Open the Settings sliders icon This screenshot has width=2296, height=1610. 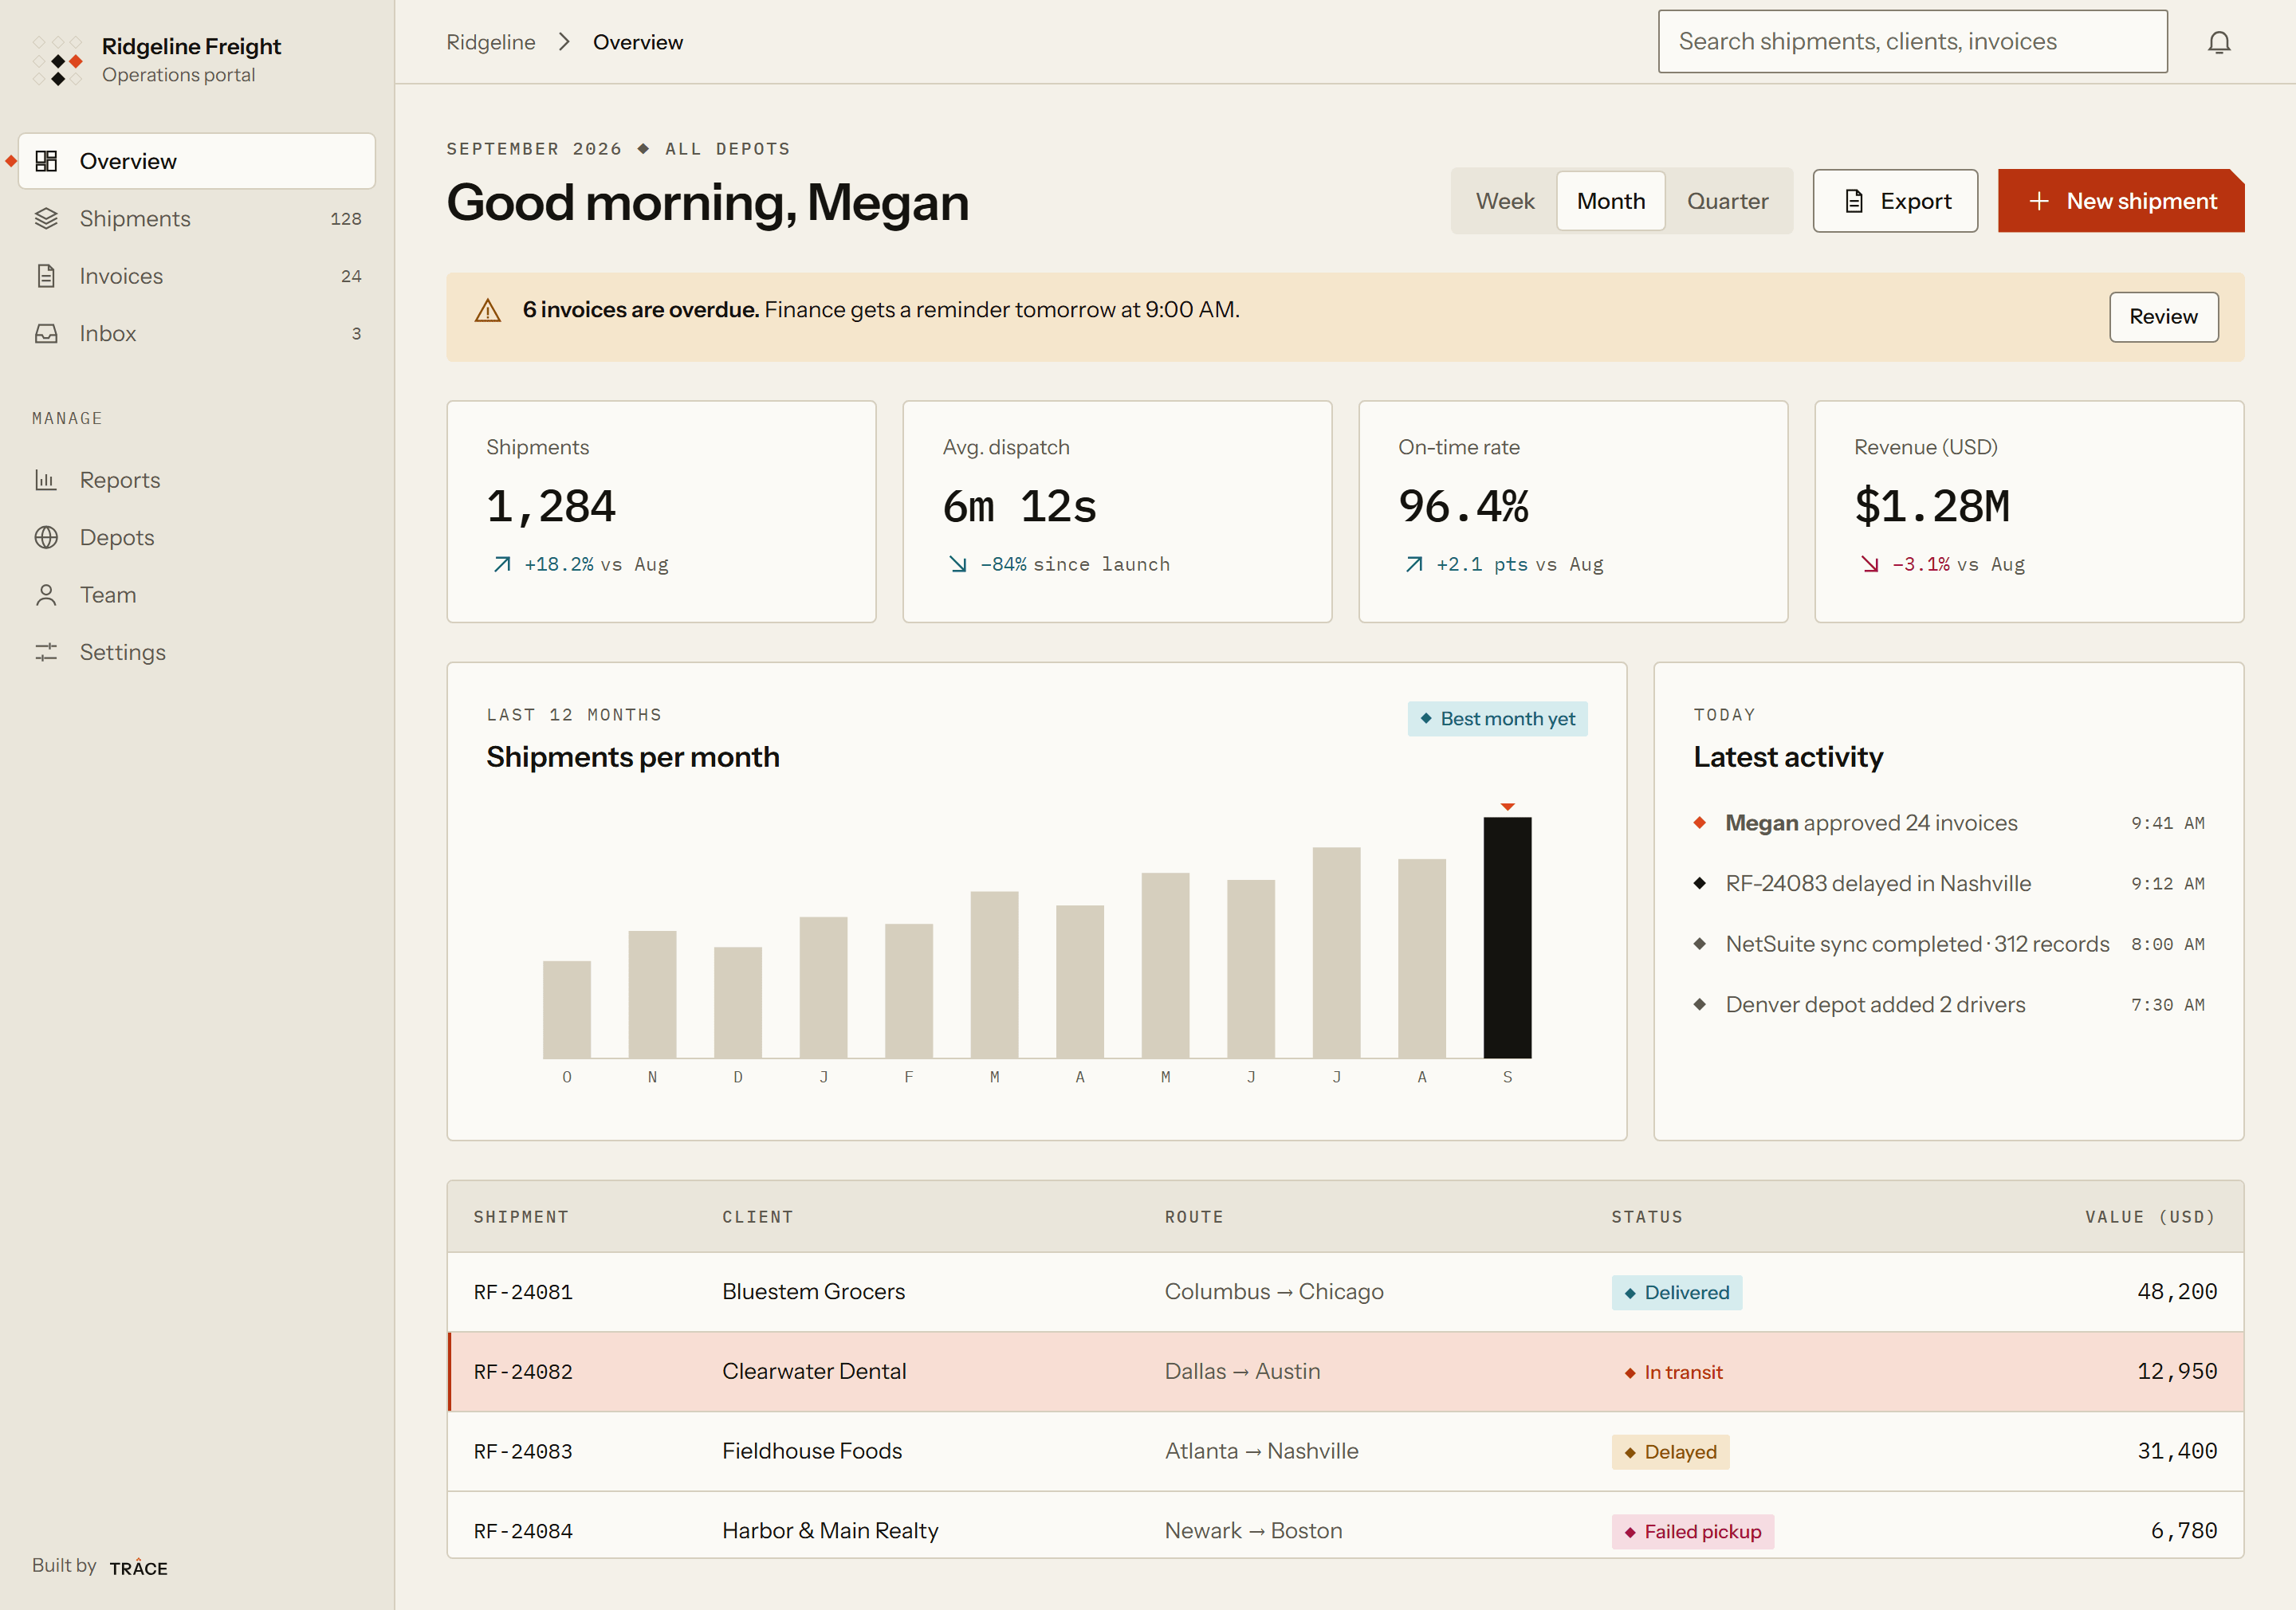pyautogui.click(x=46, y=652)
